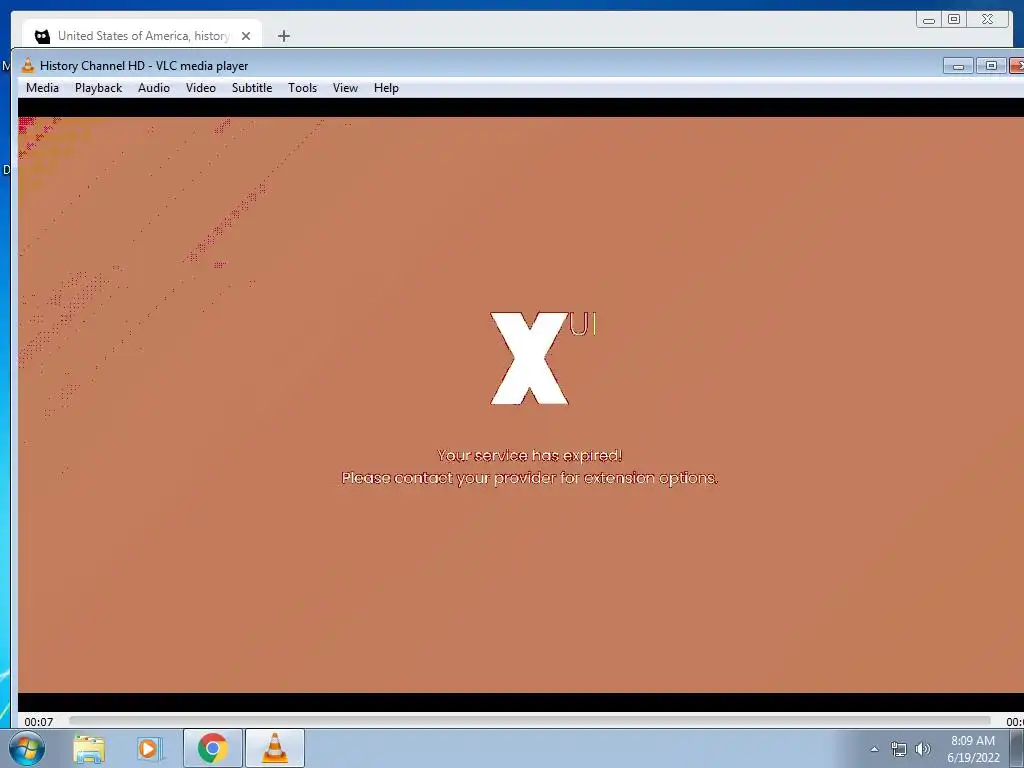This screenshot has height=768, width=1024.
Task: Click the "Please contact your provider" message
Action: (x=530, y=478)
